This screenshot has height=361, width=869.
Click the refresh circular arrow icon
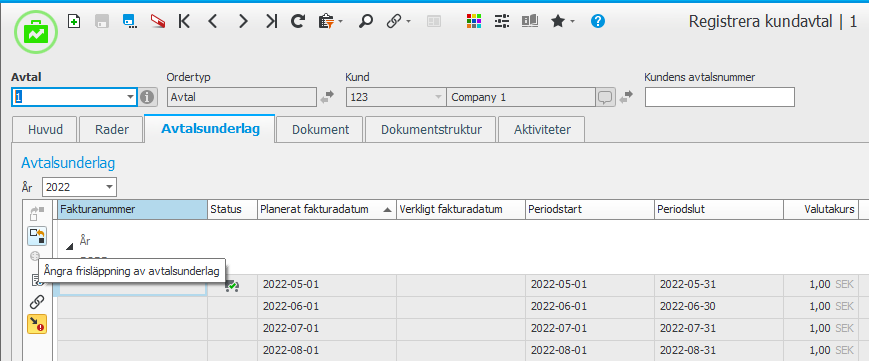(298, 22)
